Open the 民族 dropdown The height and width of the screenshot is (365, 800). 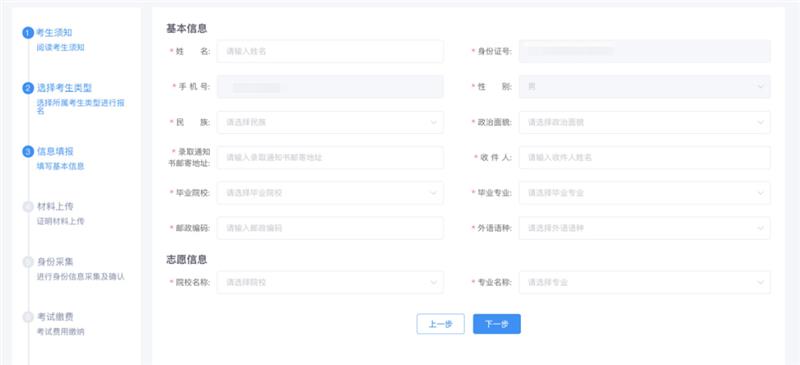tap(330, 123)
